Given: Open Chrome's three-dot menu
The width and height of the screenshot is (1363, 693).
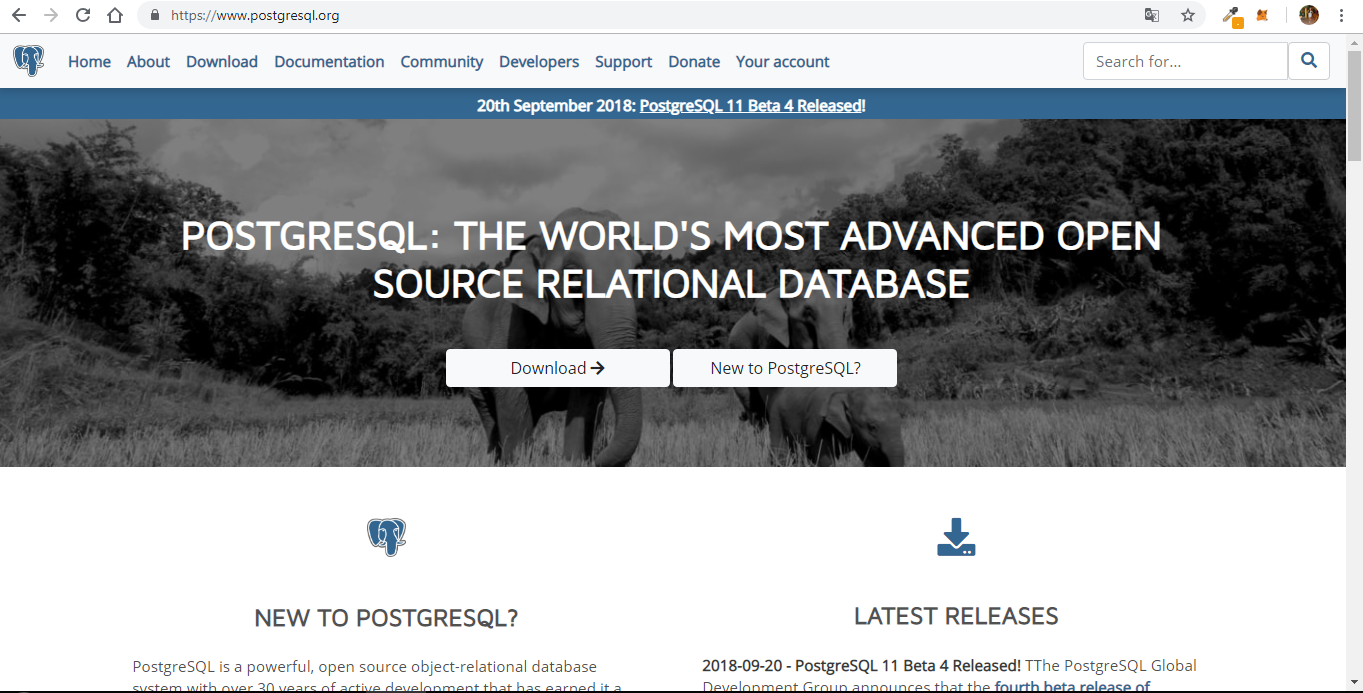Looking at the screenshot, I should tap(1341, 15).
